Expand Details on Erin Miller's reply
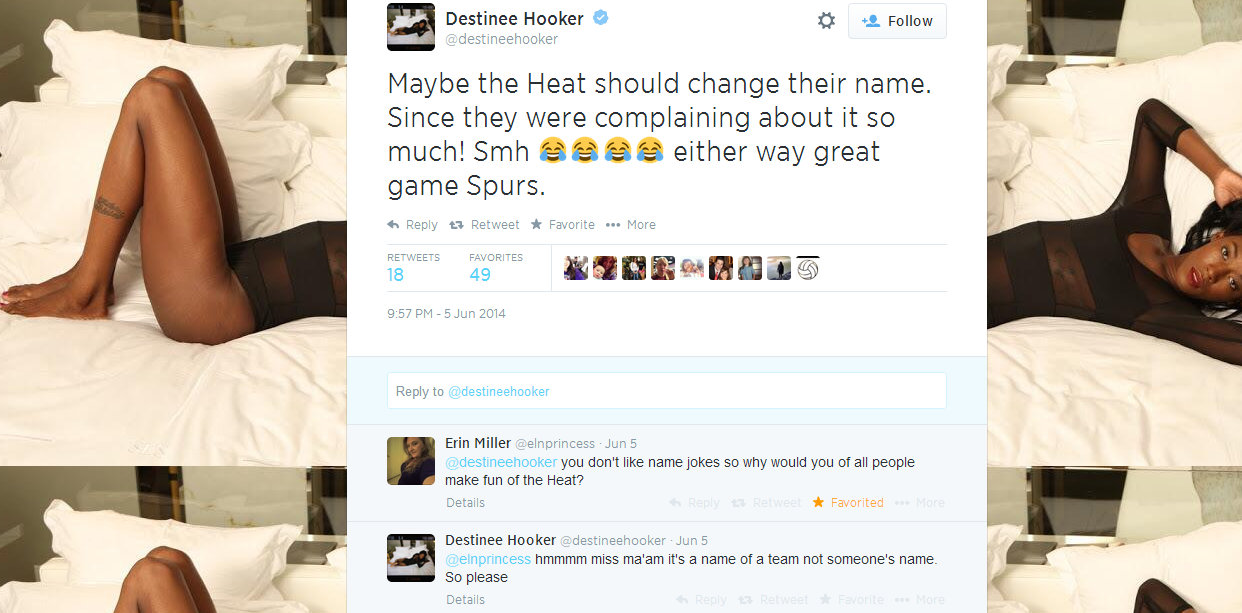Screen dimensions: 1242x613 (465, 503)
